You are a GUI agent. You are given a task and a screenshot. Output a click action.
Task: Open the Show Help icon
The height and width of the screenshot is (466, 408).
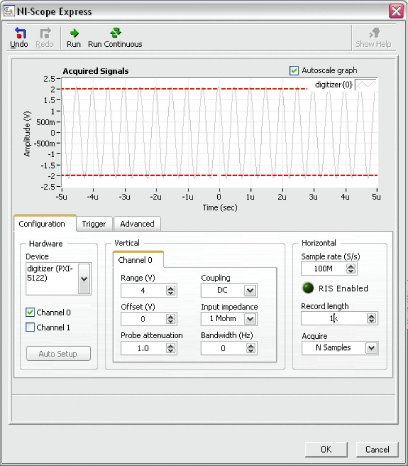374,33
